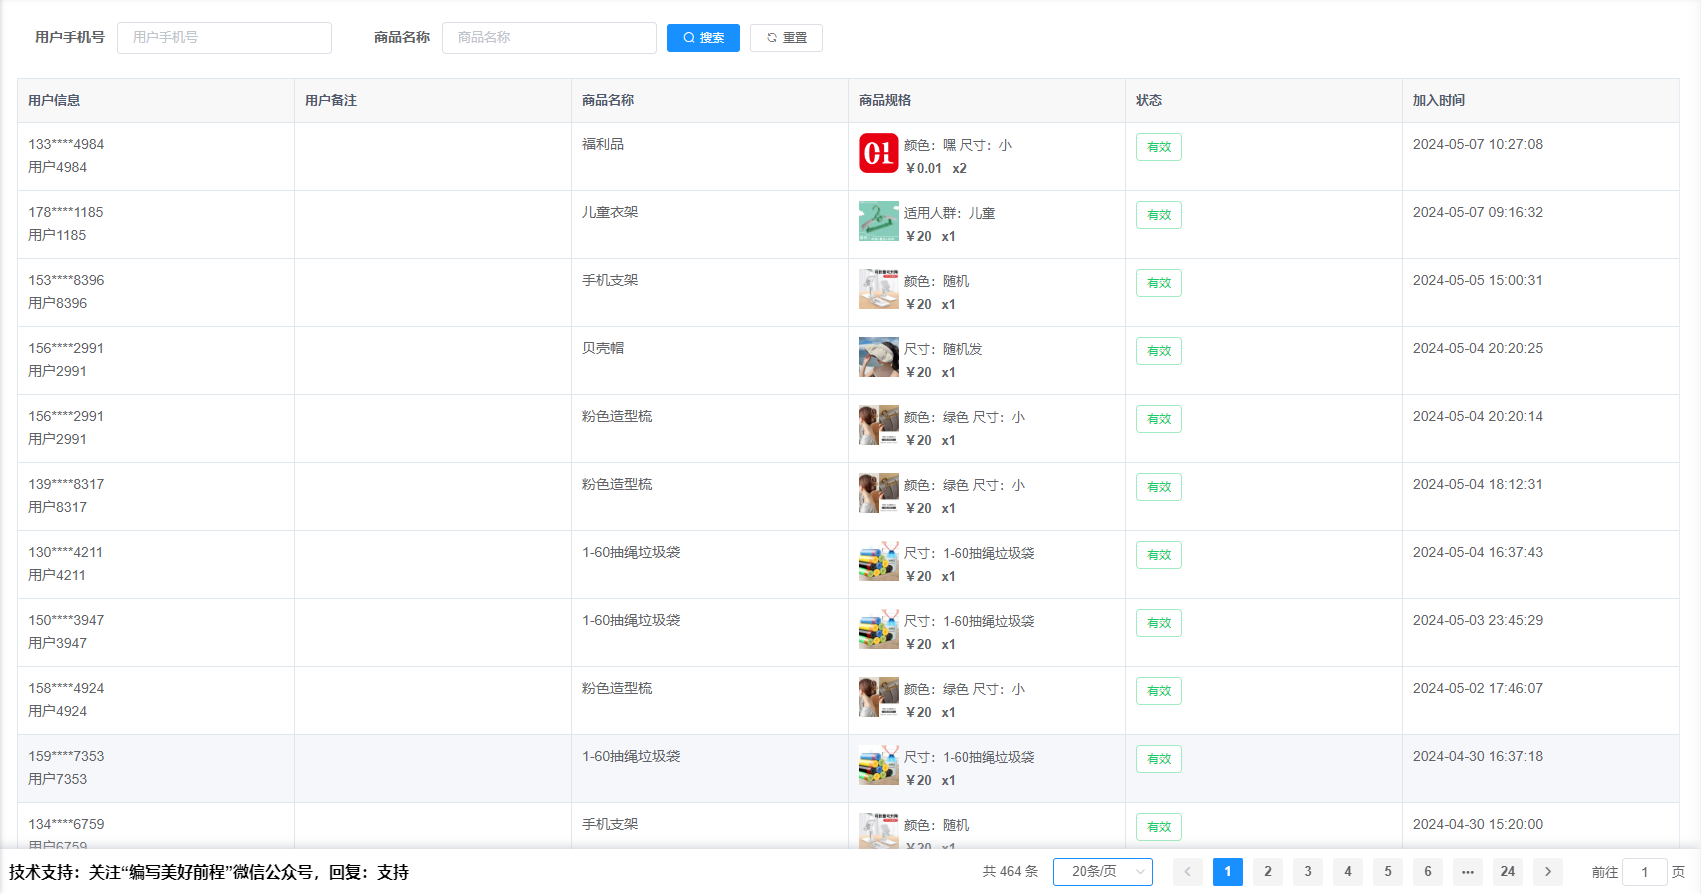
Task: Click the 前往 page number jump field
Action: click(1644, 872)
